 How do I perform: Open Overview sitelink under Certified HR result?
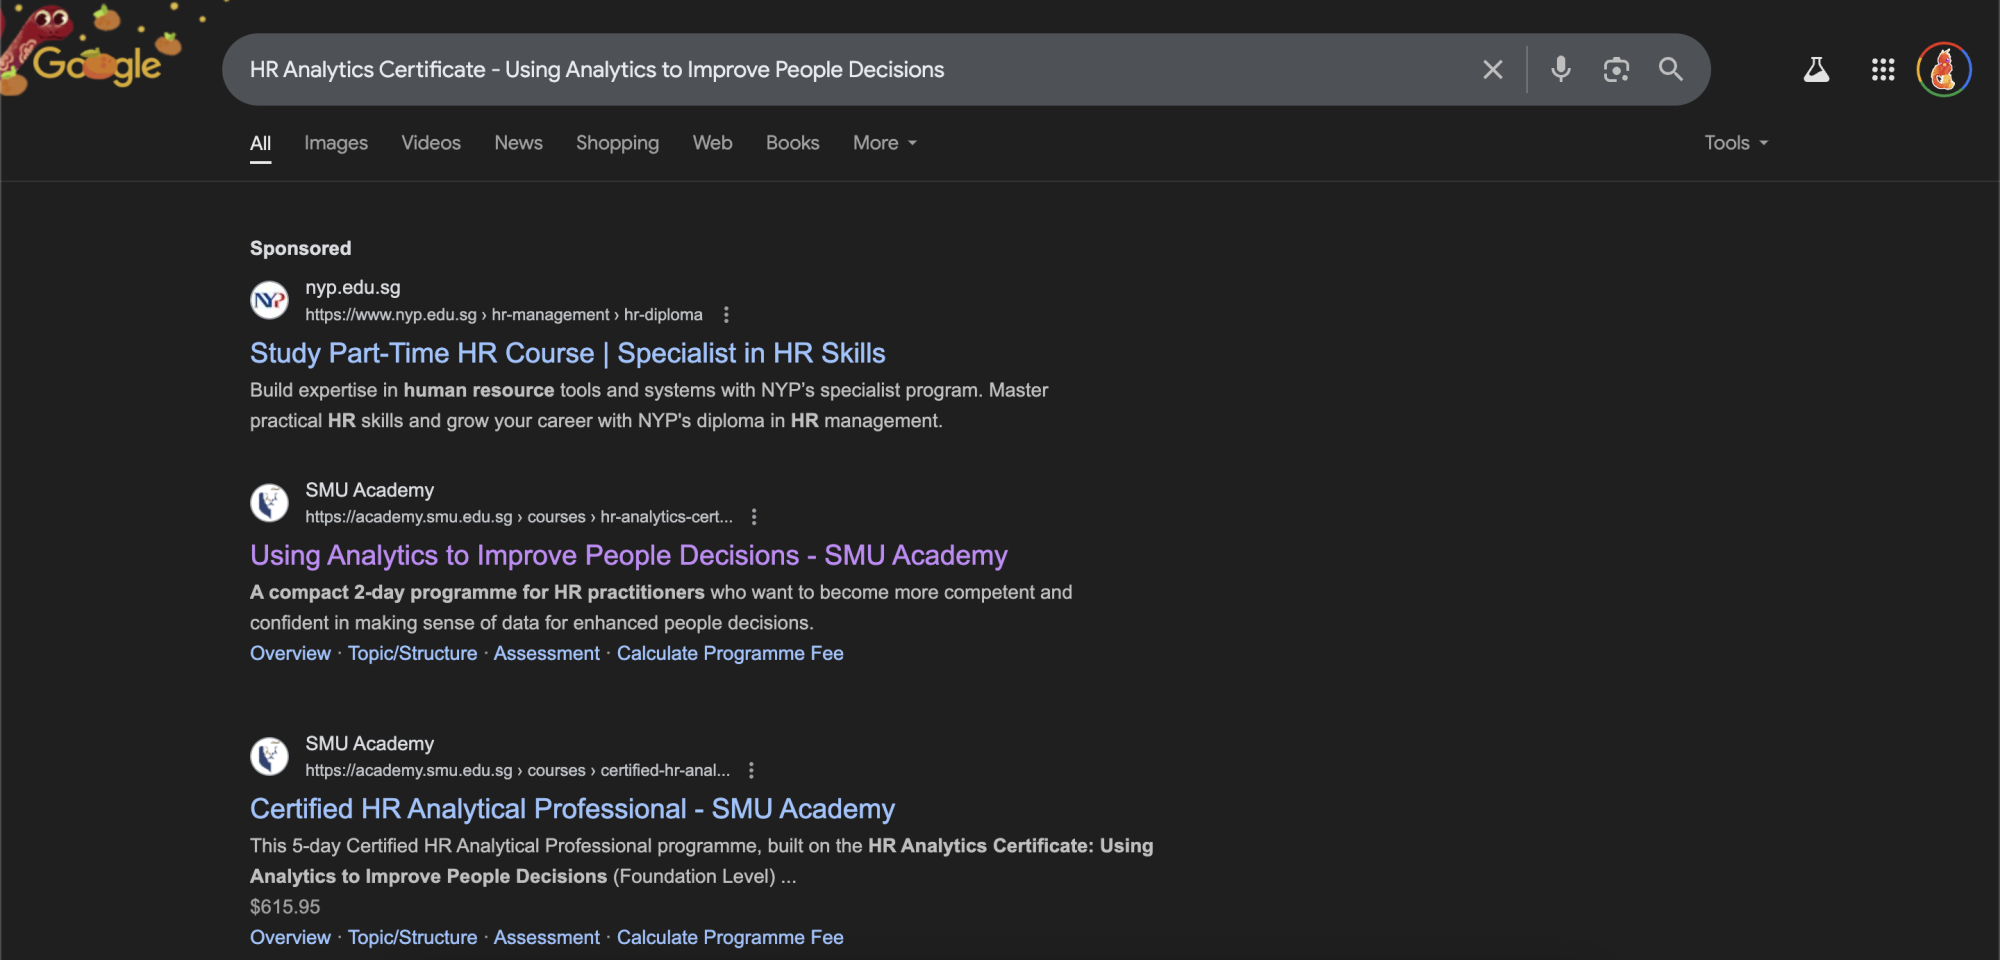(x=290, y=937)
